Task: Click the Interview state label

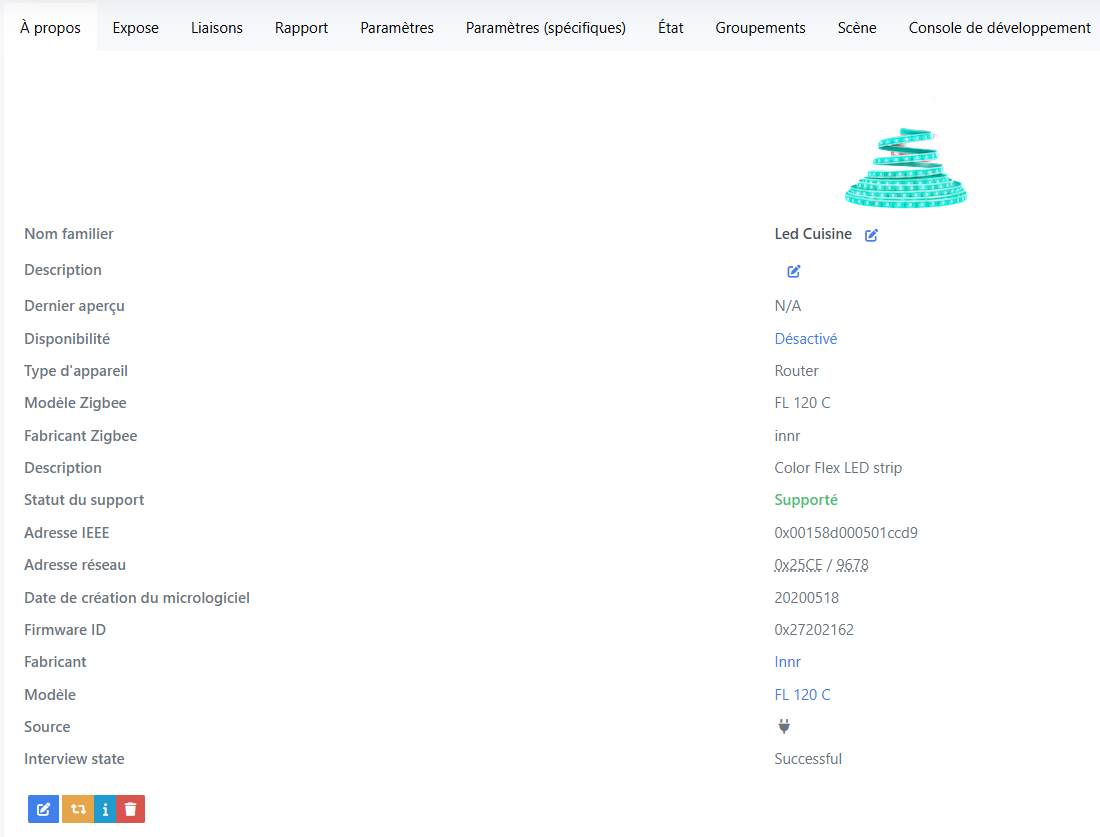Action: coord(74,758)
